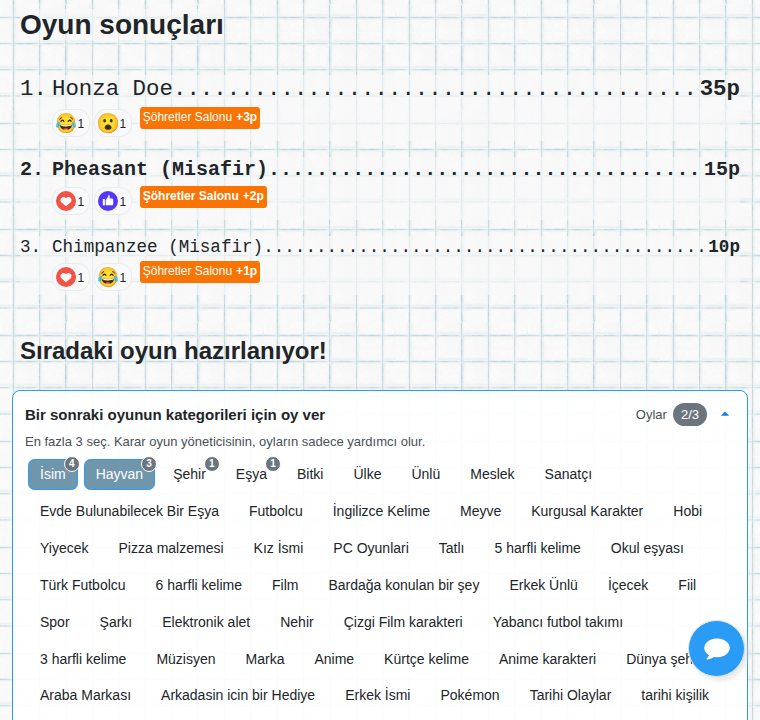The image size is (760, 720).
Task: Vote for the Nehir category
Action: tap(297, 622)
